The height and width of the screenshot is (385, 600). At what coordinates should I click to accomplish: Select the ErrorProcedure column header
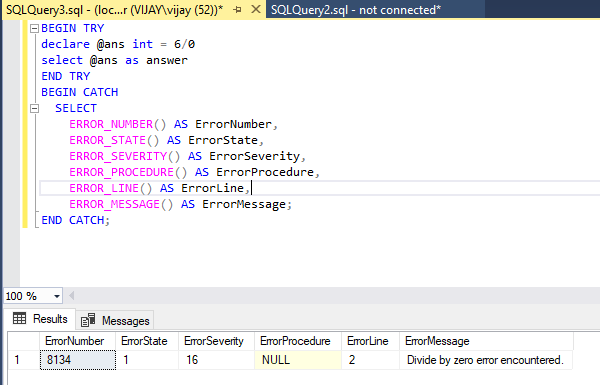[298, 341]
